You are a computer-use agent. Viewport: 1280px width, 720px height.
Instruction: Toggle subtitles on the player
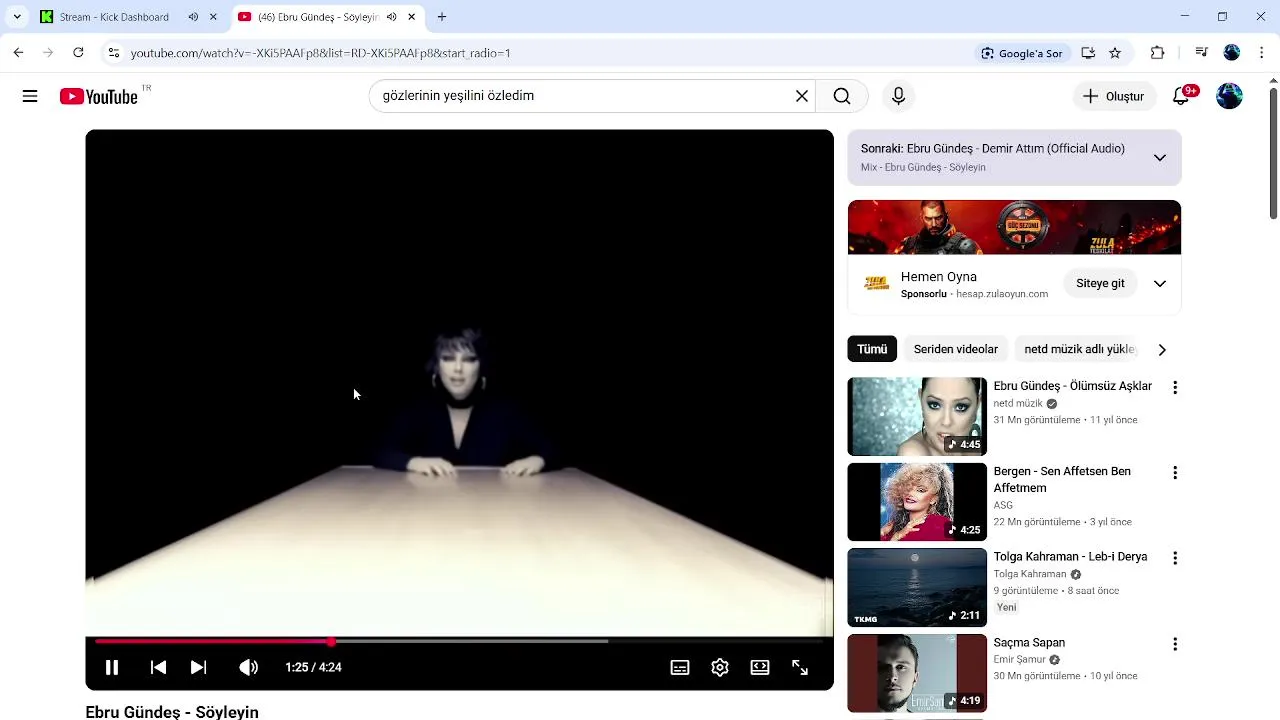[x=680, y=667]
